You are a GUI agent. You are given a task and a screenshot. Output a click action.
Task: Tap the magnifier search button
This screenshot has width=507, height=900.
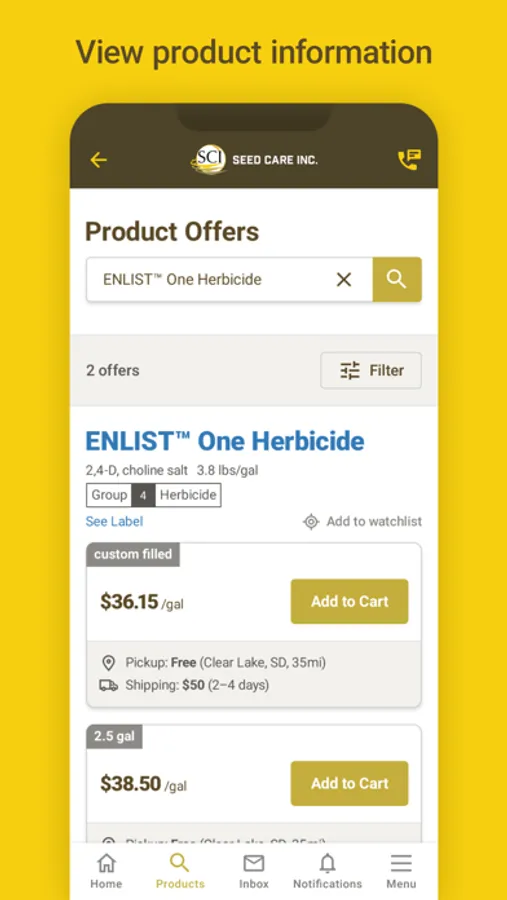click(x=397, y=280)
